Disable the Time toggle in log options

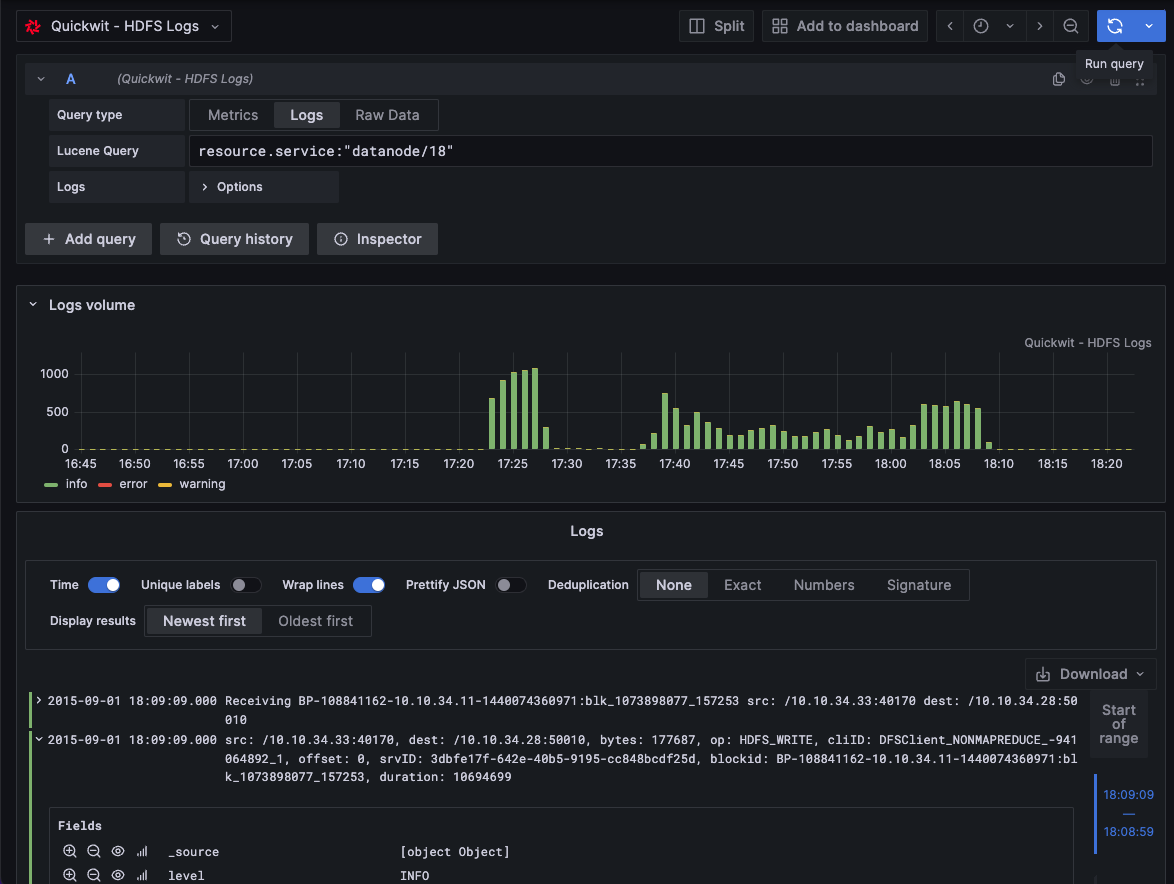(103, 585)
